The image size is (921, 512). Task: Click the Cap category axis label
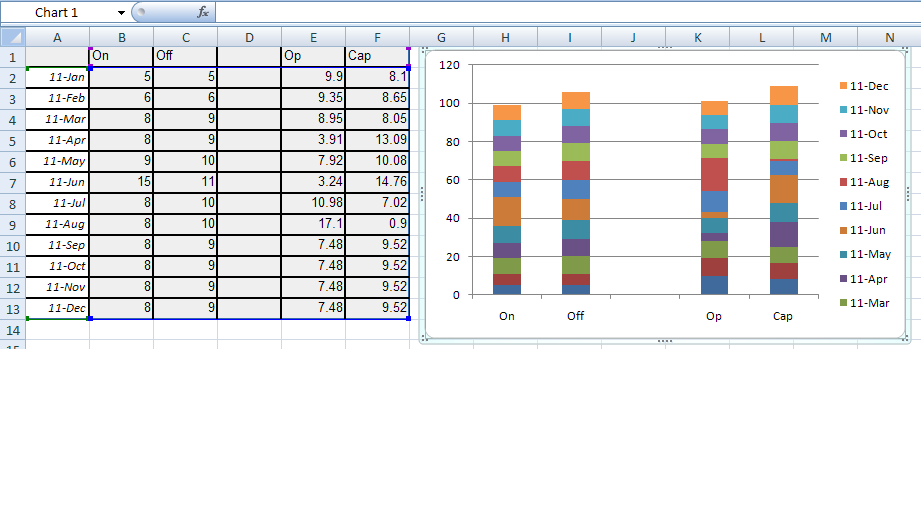tap(783, 316)
